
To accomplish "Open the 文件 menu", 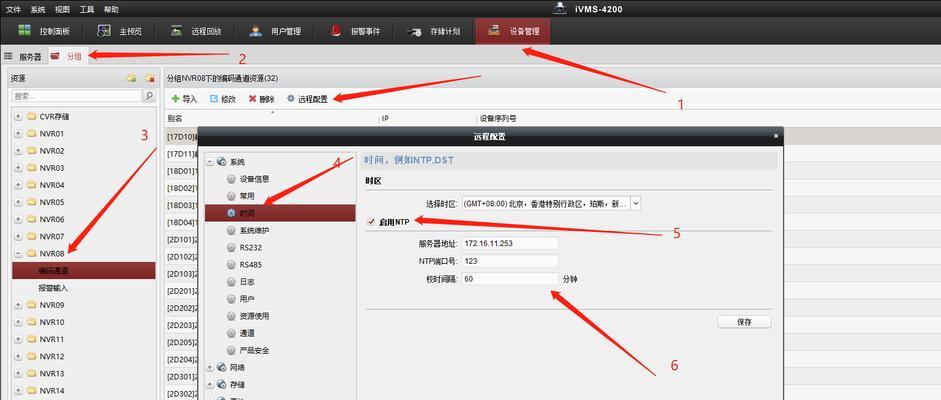I will tap(14, 10).
